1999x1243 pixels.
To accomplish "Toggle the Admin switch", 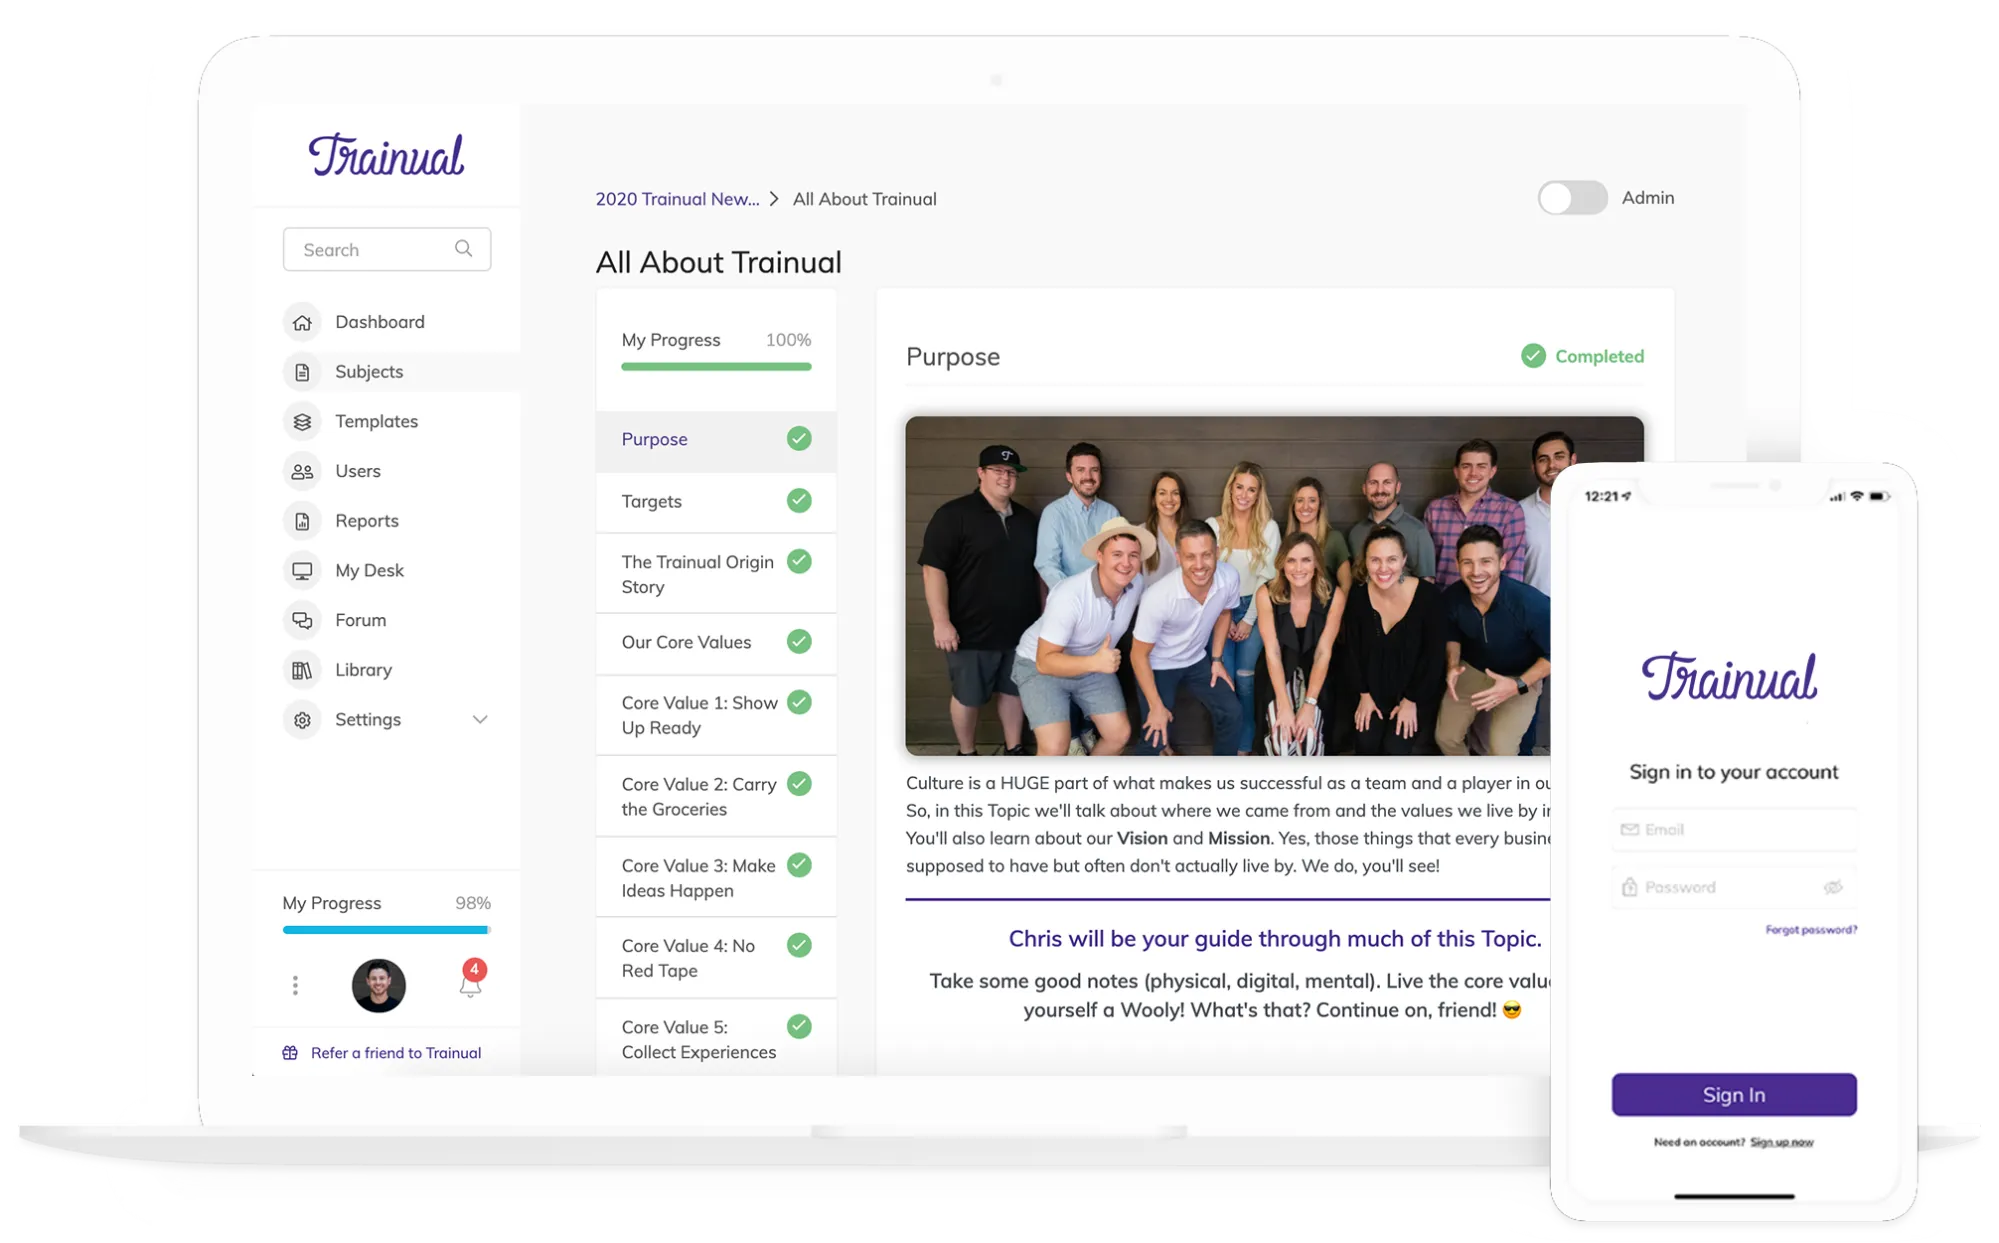I will (1572, 198).
